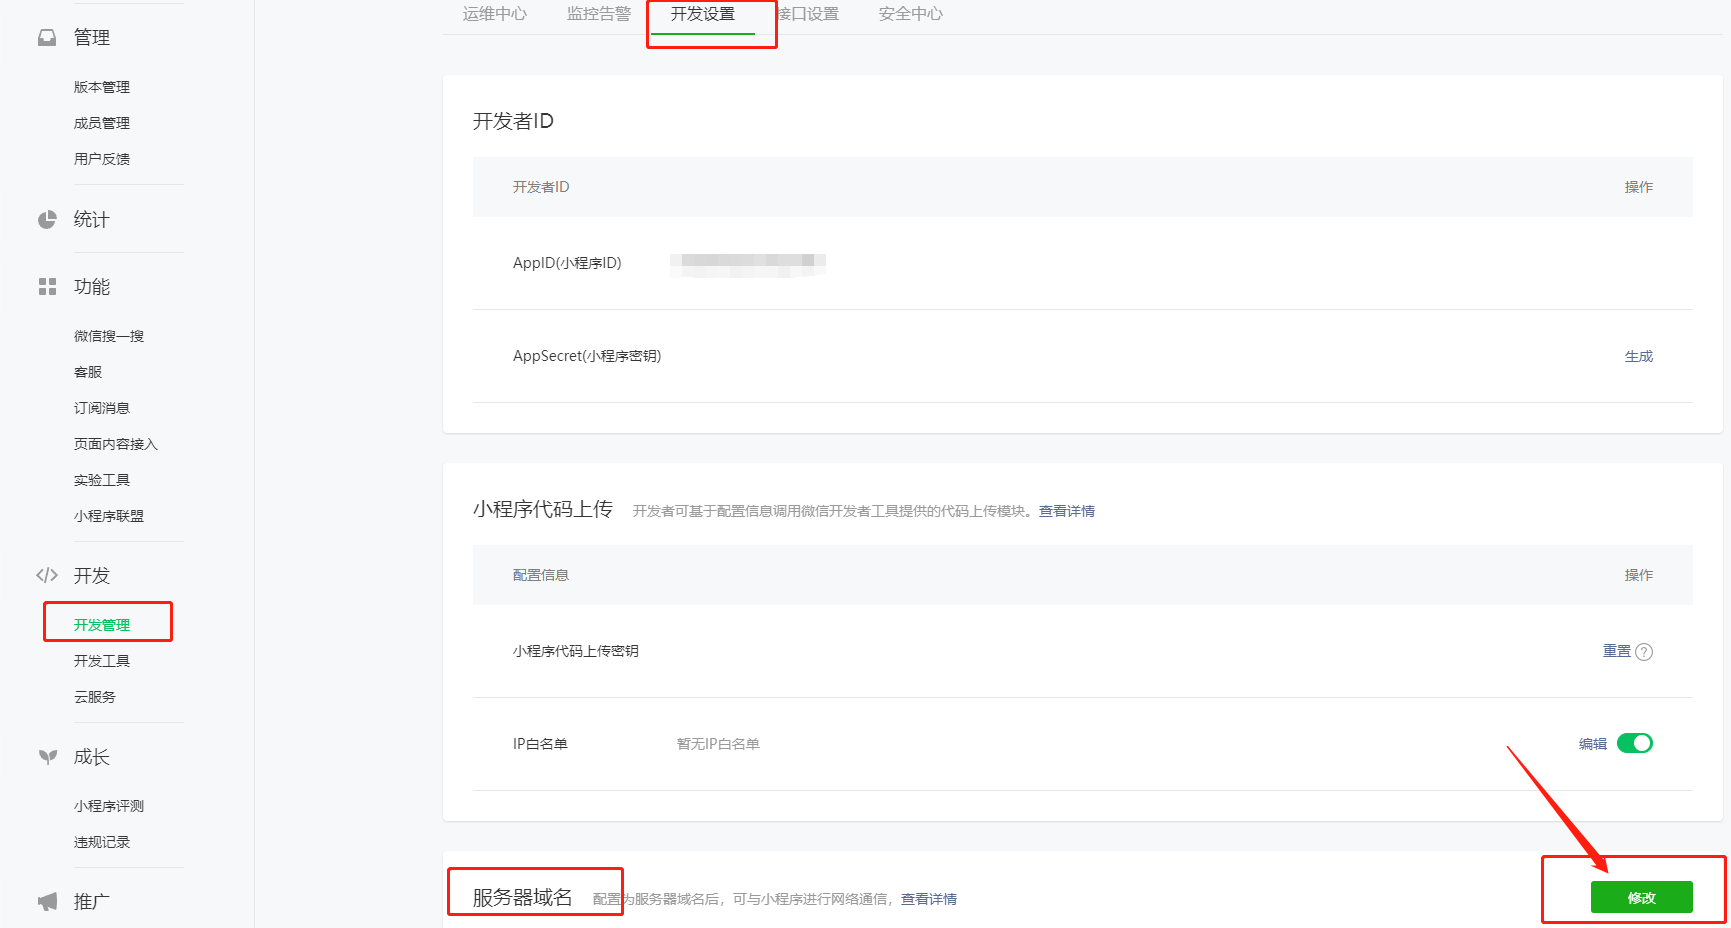Click the 成长 section heading
The width and height of the screenshot is (1731, 928).
coord(92,757)
